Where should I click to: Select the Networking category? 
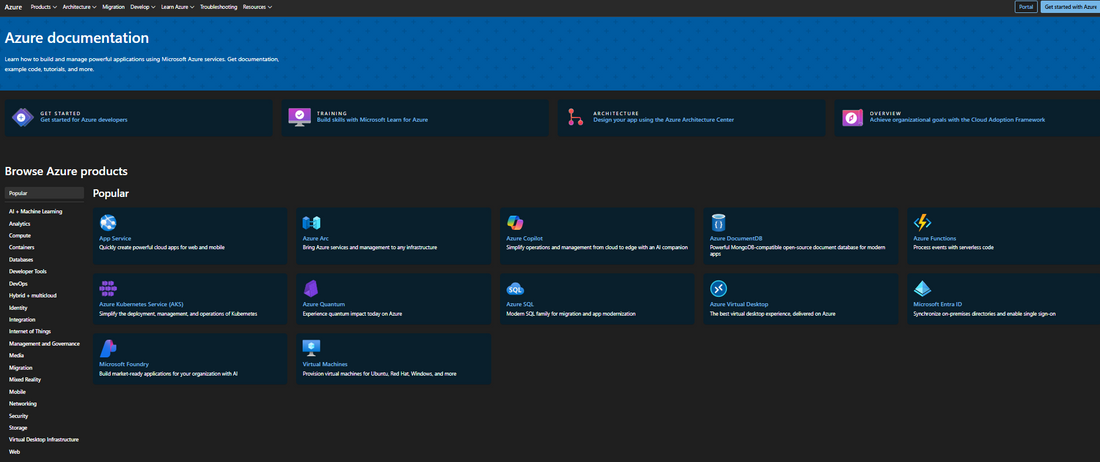click(x=23, y=404)
